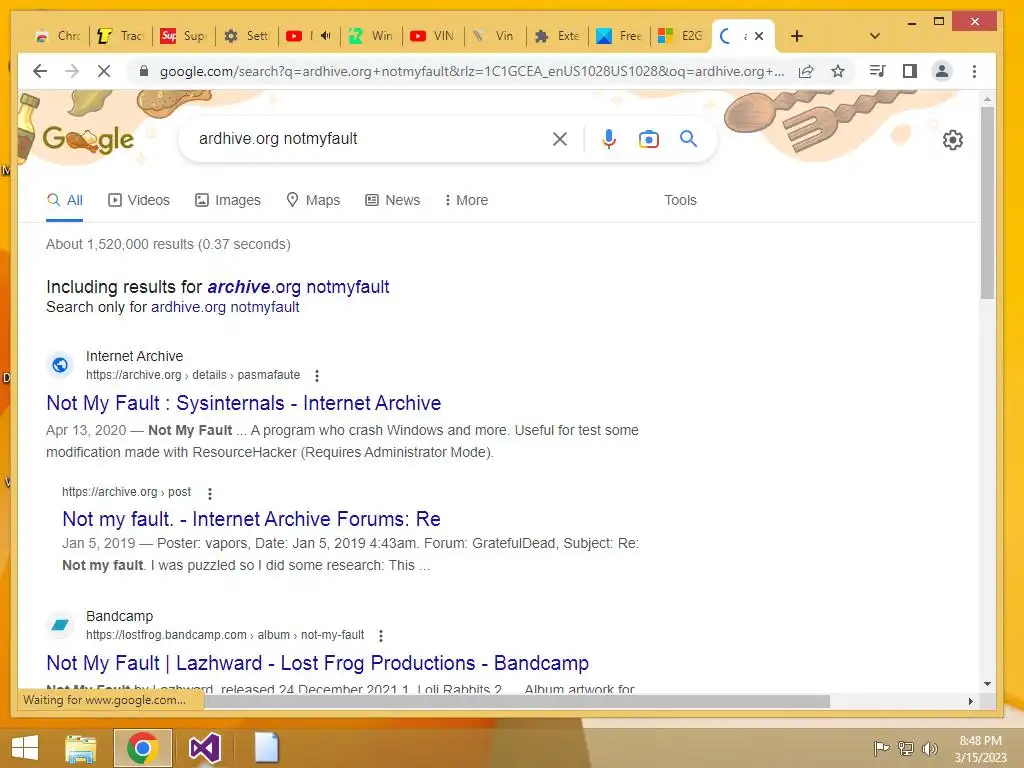The height and width of the screenshot is (768, 1024).
Task: Open Not my fault Internet Archive Forums result
Action: coord(251,519)
